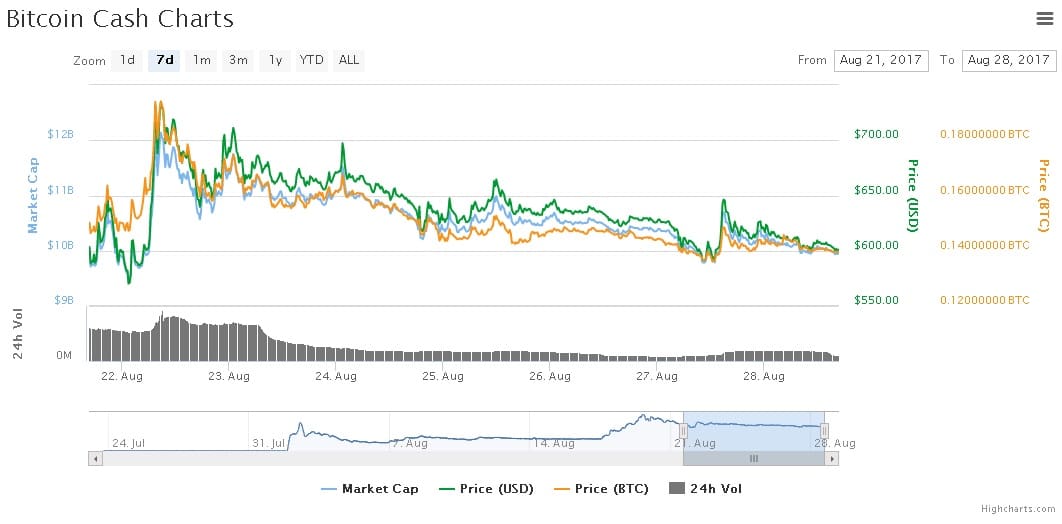Click the From date field
The width and height of the screenshot is (1062, 524).
point(881,61)
